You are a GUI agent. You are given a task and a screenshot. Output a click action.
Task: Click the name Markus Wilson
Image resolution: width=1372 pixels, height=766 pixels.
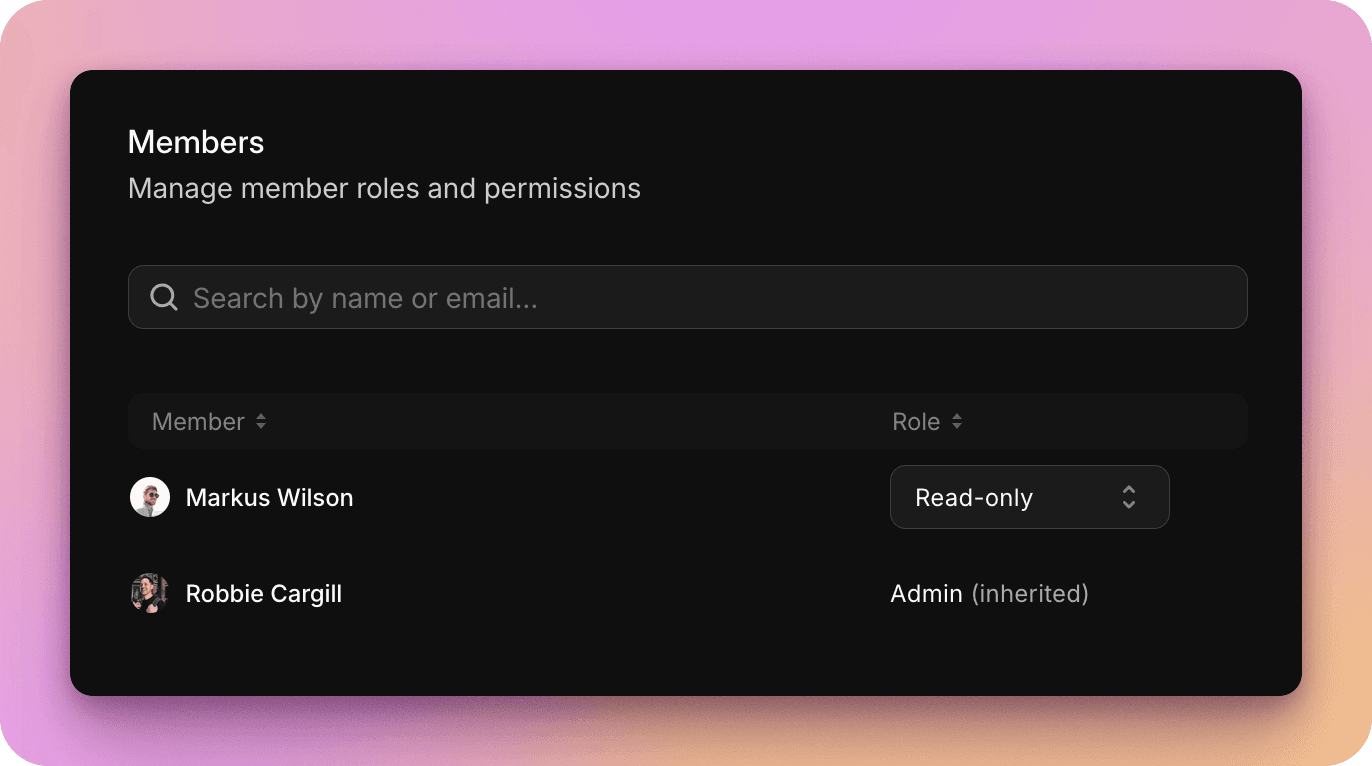click(269, 497)
